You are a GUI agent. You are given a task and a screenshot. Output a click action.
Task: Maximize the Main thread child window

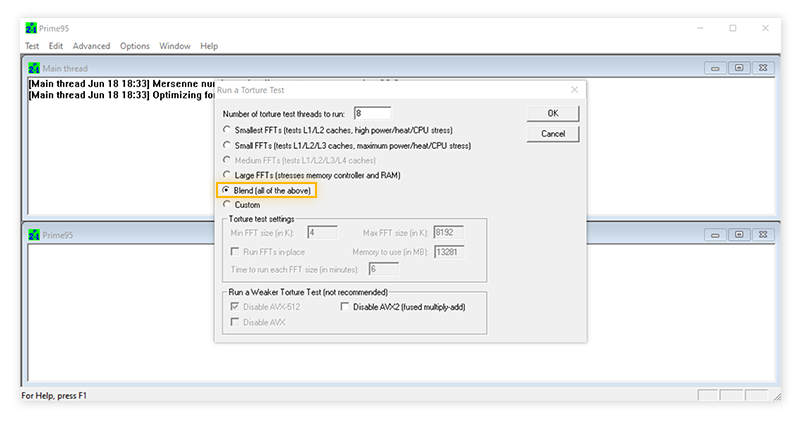tap(738, 68)
